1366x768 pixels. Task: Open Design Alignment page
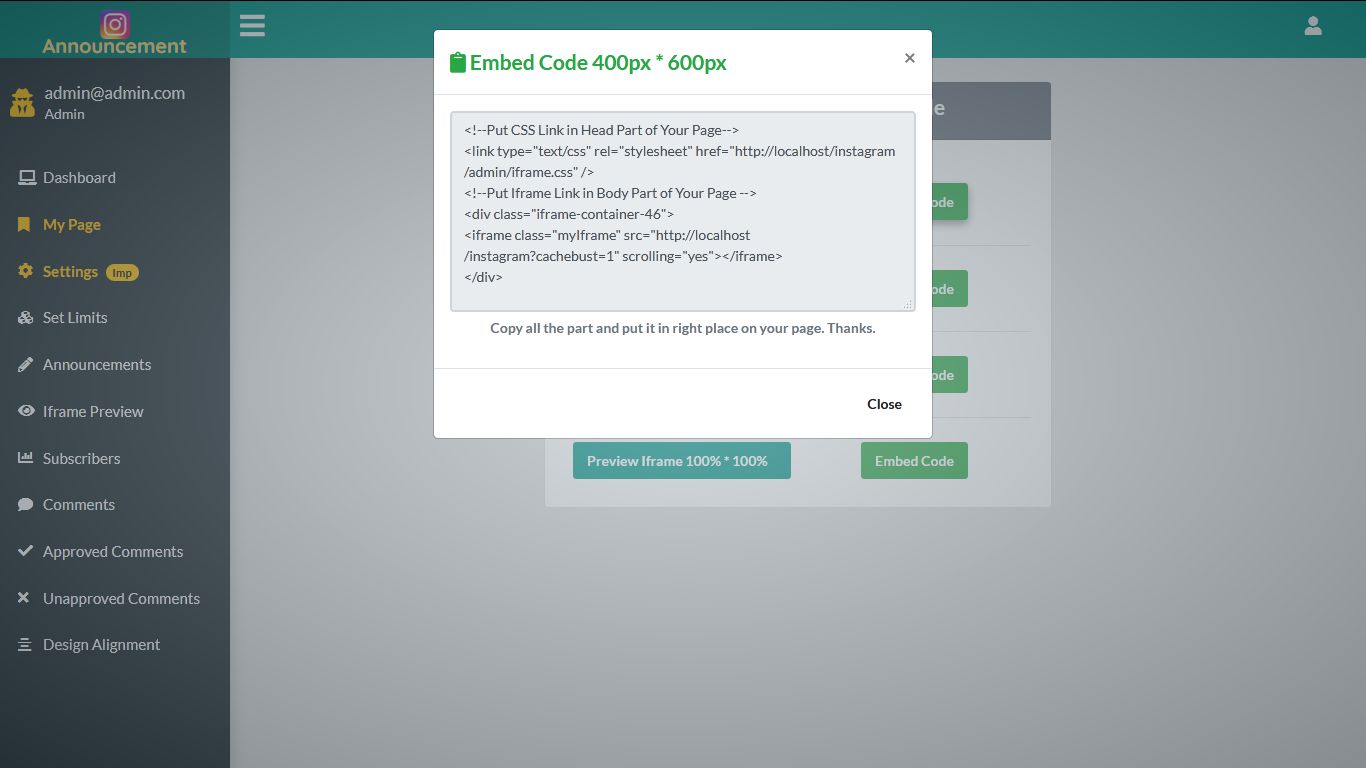click(101, 644)
